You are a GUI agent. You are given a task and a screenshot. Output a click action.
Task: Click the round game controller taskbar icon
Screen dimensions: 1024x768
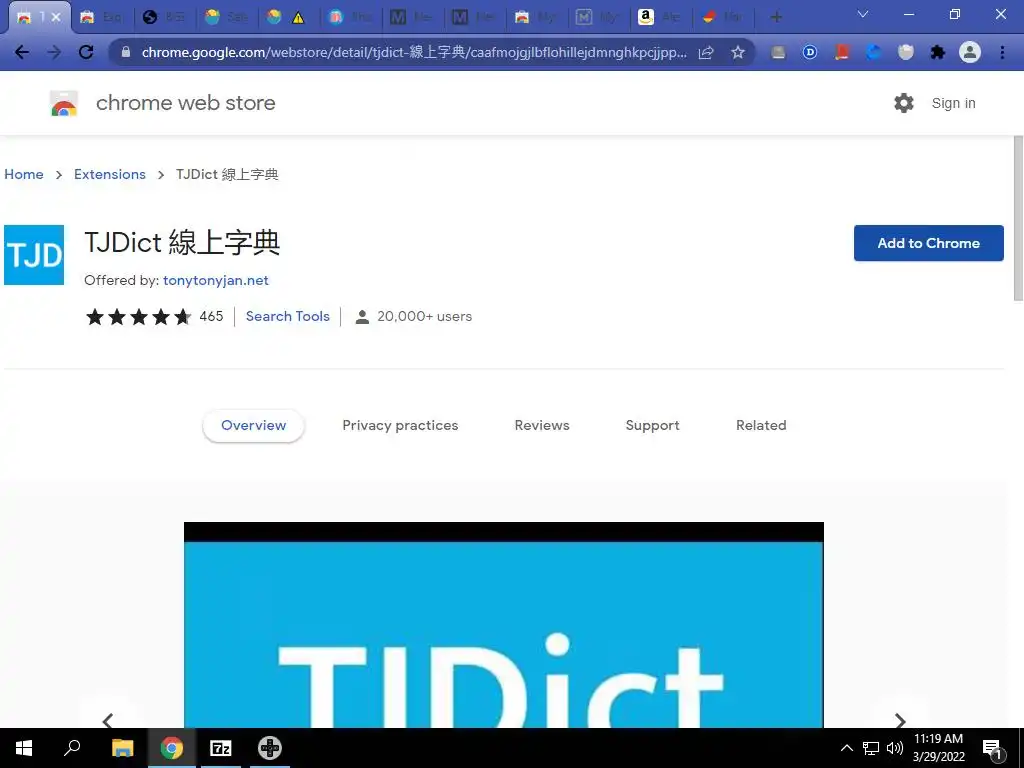[270, 748]
